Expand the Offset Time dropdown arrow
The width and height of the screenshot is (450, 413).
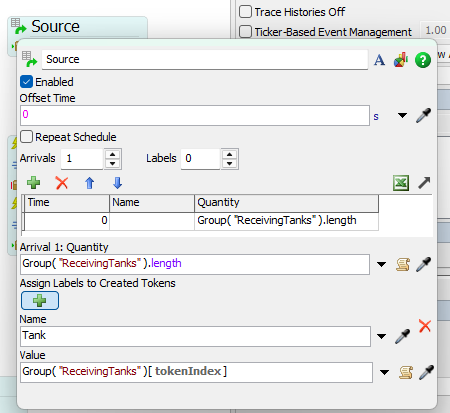[x=402, y=115]
